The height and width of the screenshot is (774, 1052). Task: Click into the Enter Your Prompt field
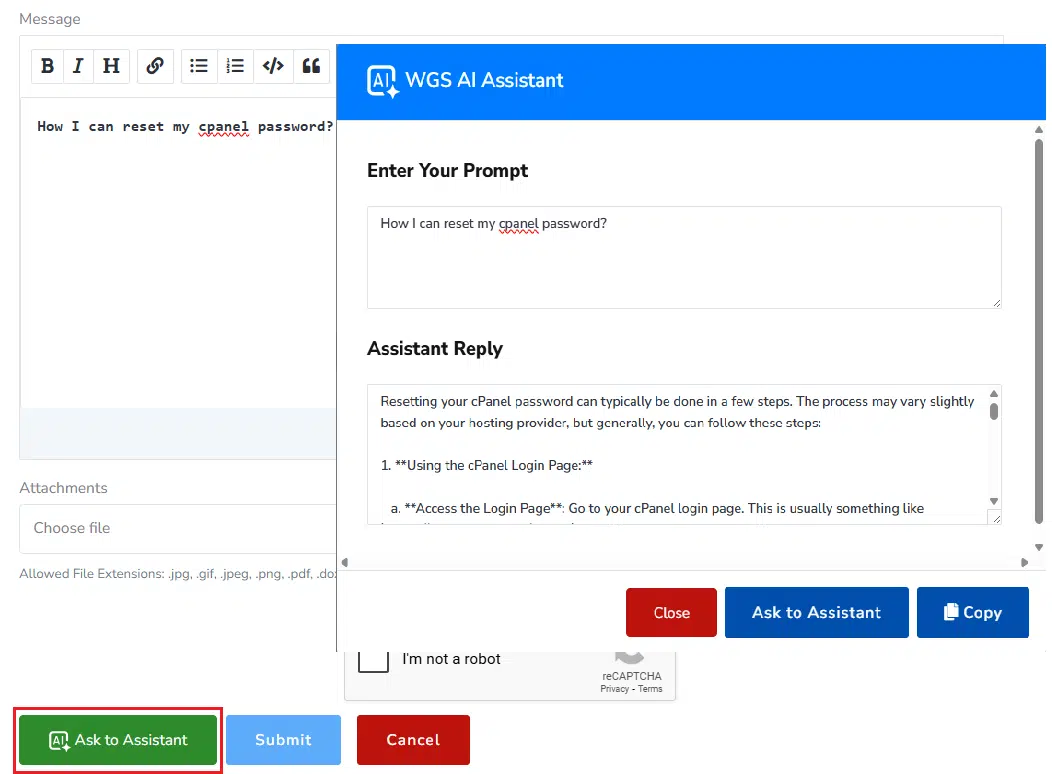(x=683, y=257)
